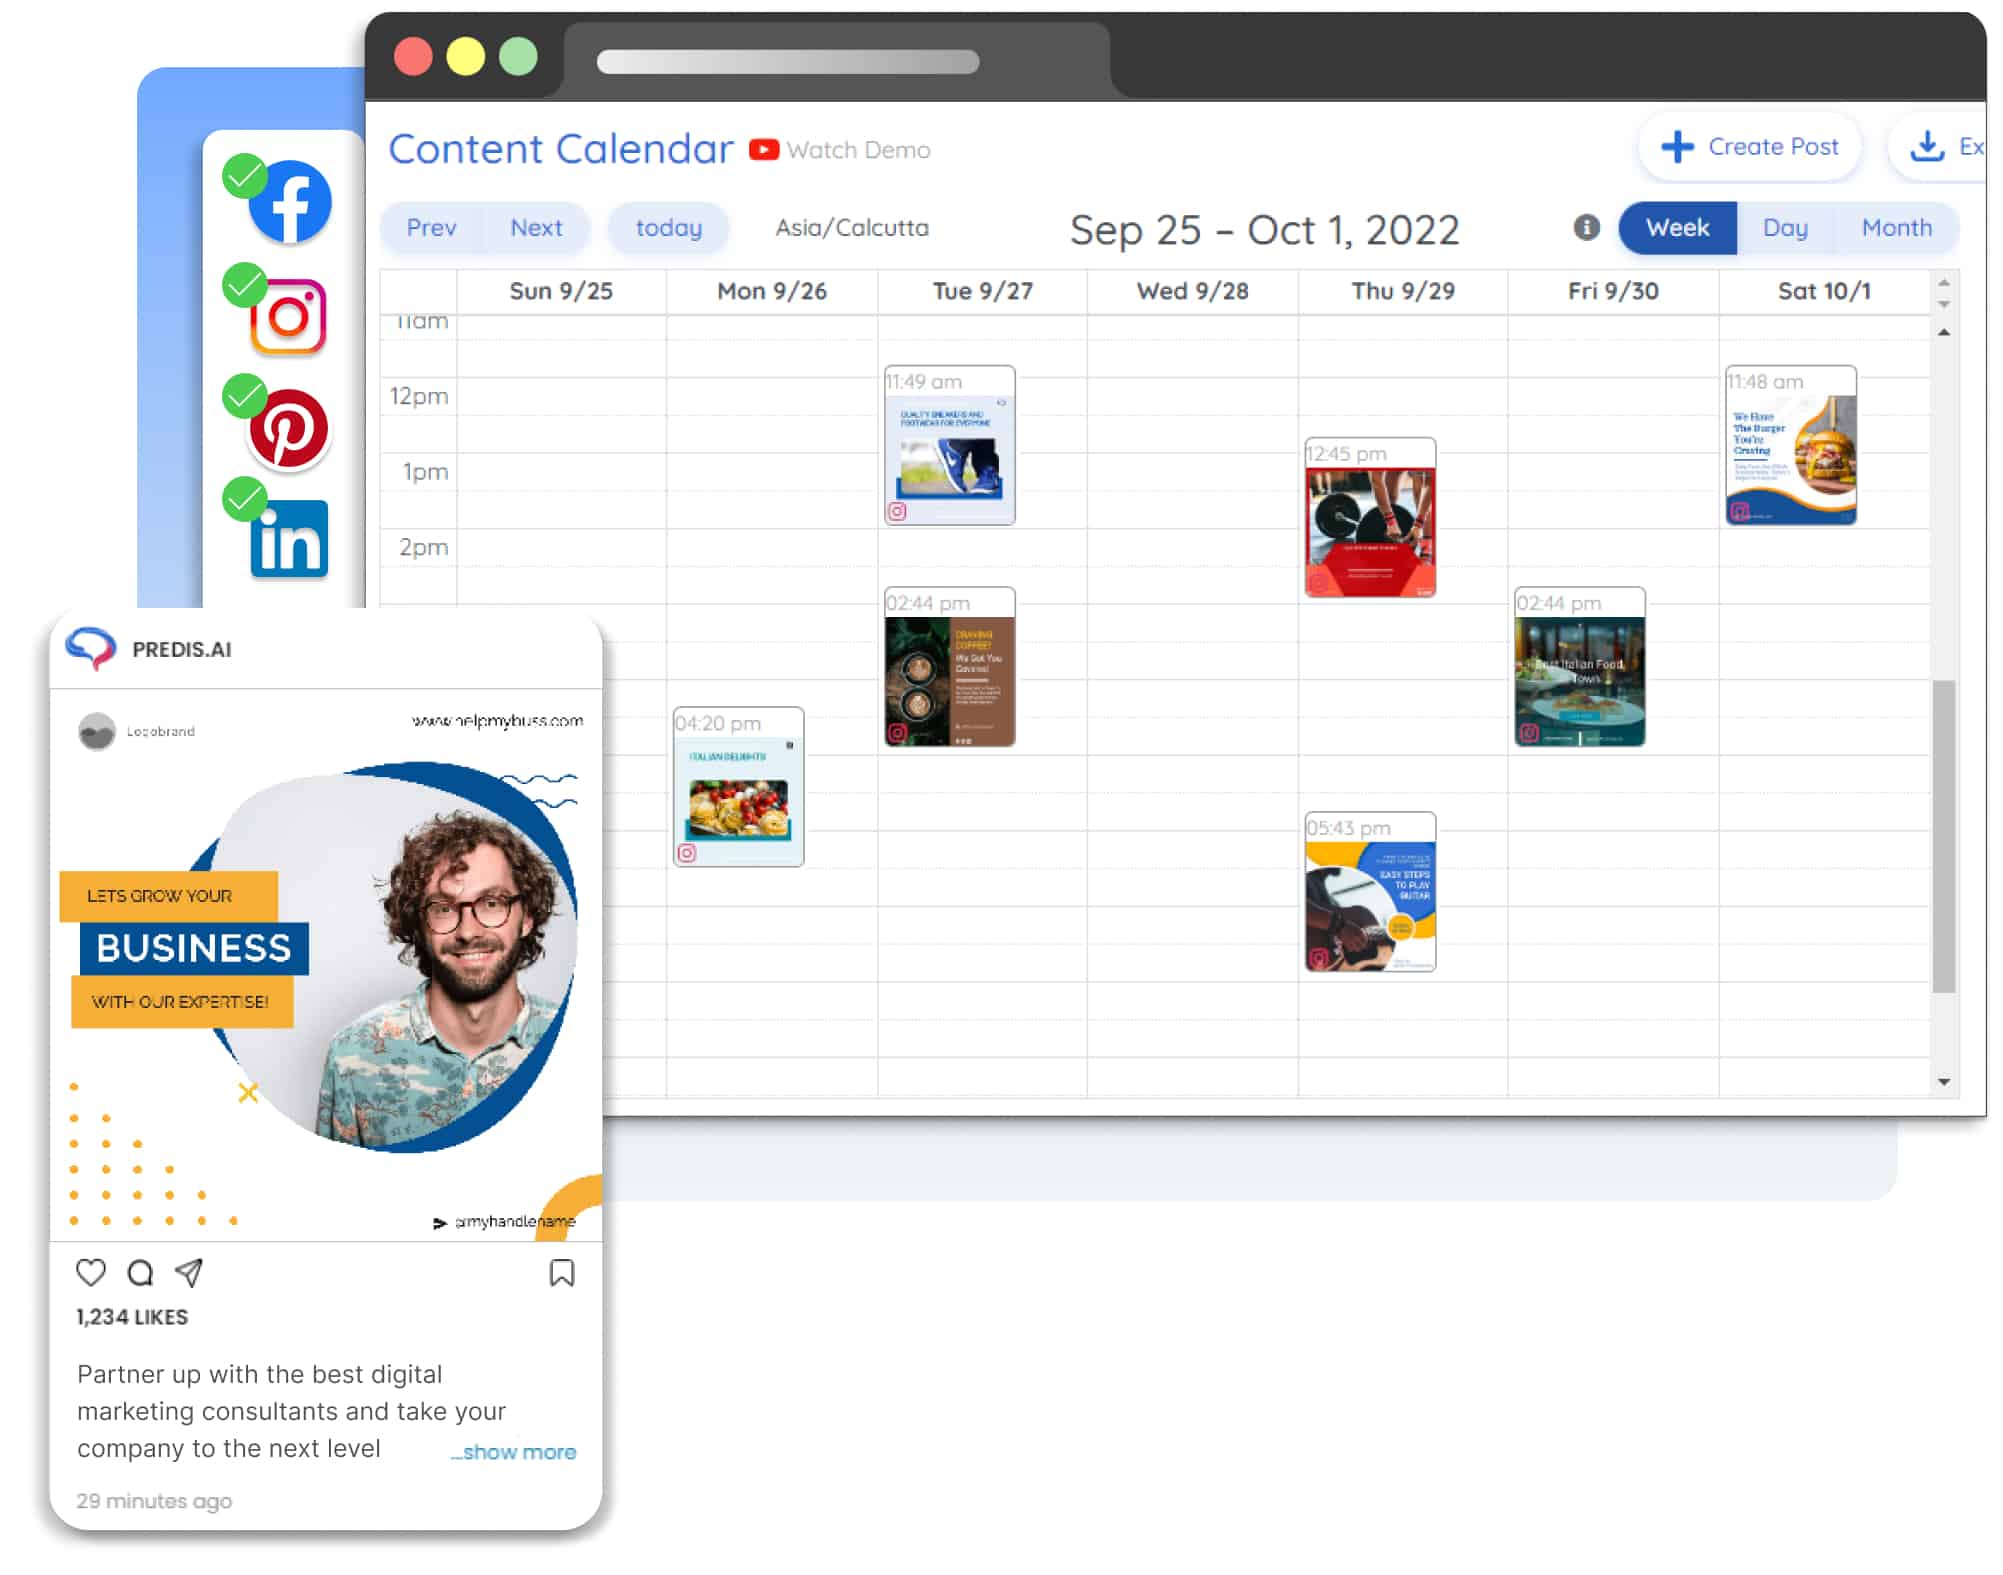Viewport: 2003px width, 1575px height.
Task: Open Asia/Calcutta timezone dropdown
Action: tap(852, 228)
